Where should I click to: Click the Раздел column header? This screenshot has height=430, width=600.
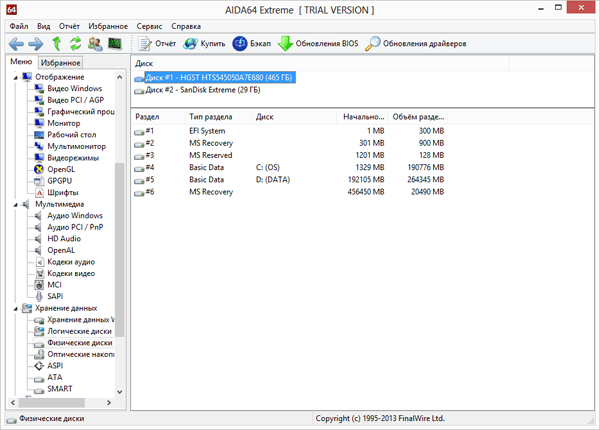point(158,117)
